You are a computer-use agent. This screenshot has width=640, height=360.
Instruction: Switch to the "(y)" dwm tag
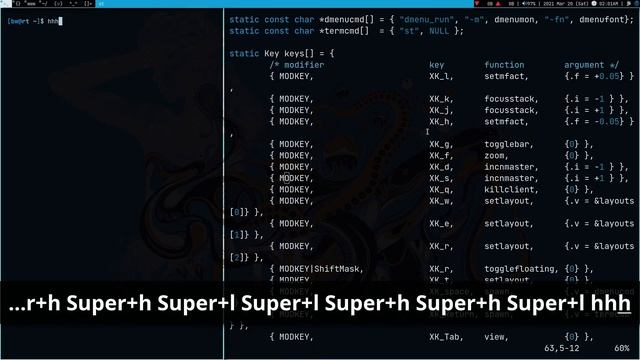pos(58,4)
